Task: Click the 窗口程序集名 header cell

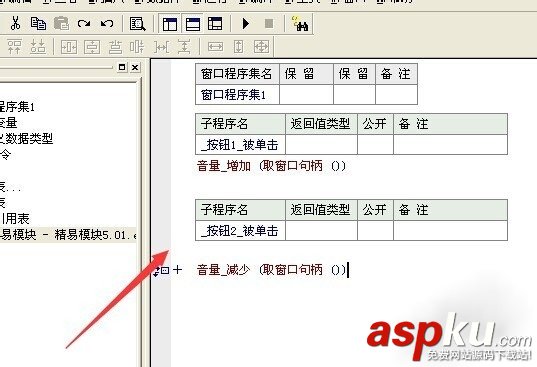Action: pos(237,74)
